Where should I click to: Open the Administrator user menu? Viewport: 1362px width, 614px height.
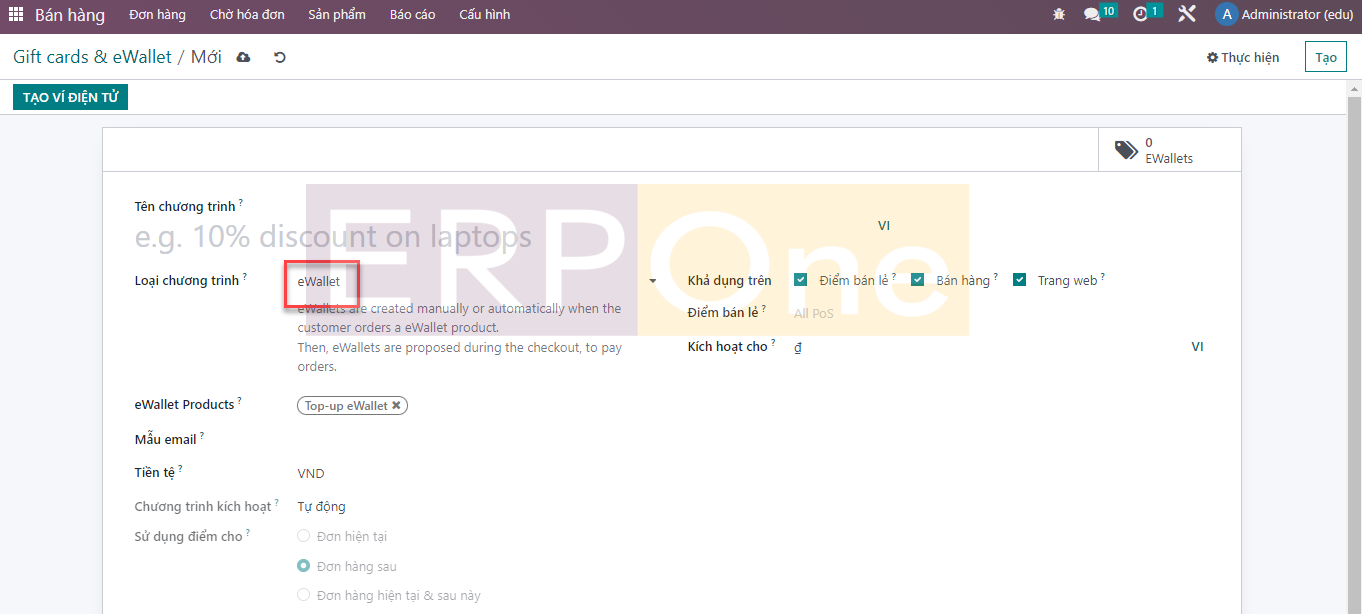1283,15
